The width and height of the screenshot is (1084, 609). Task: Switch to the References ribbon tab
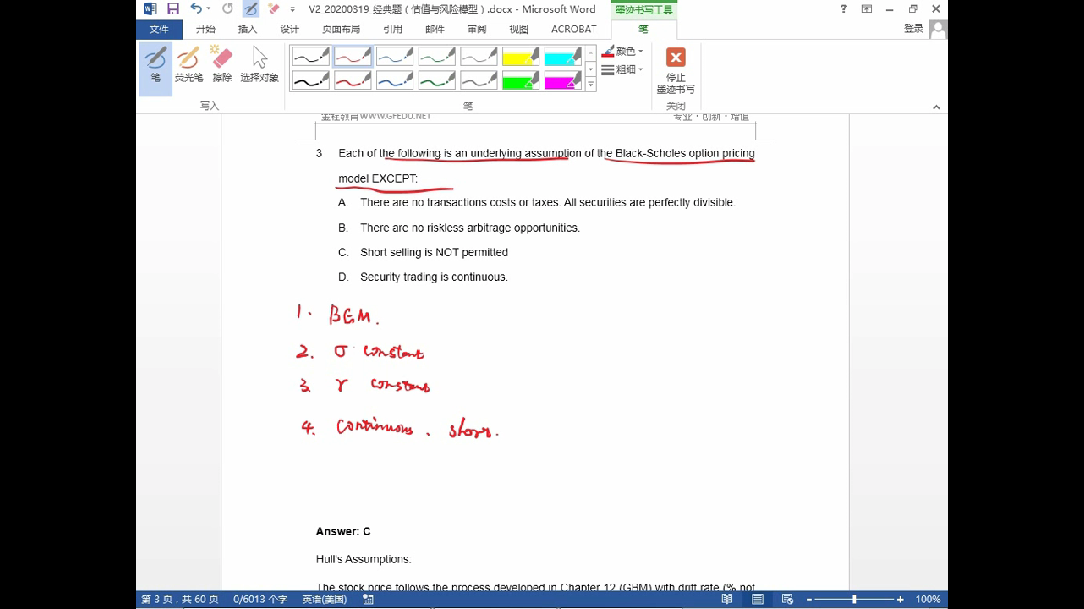(x=393, y=29)
